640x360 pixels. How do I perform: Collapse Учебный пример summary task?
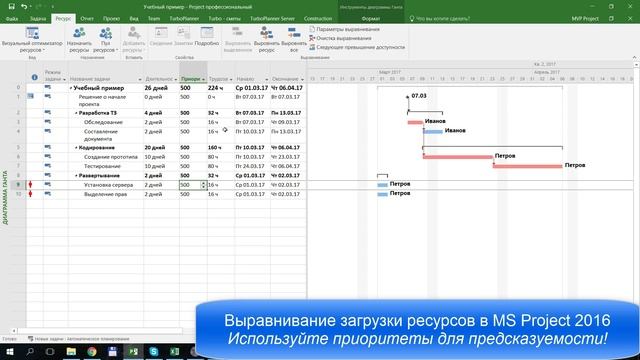pos(71,88)
